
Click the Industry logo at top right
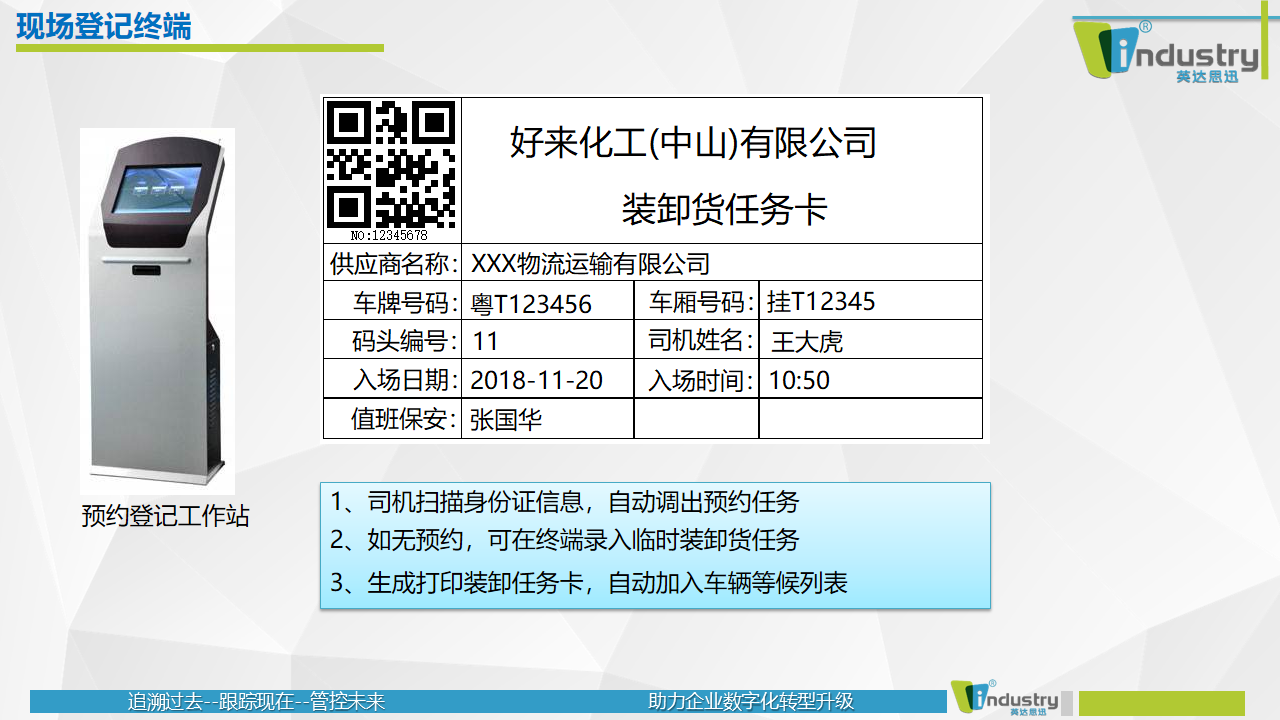[1166, 50]
